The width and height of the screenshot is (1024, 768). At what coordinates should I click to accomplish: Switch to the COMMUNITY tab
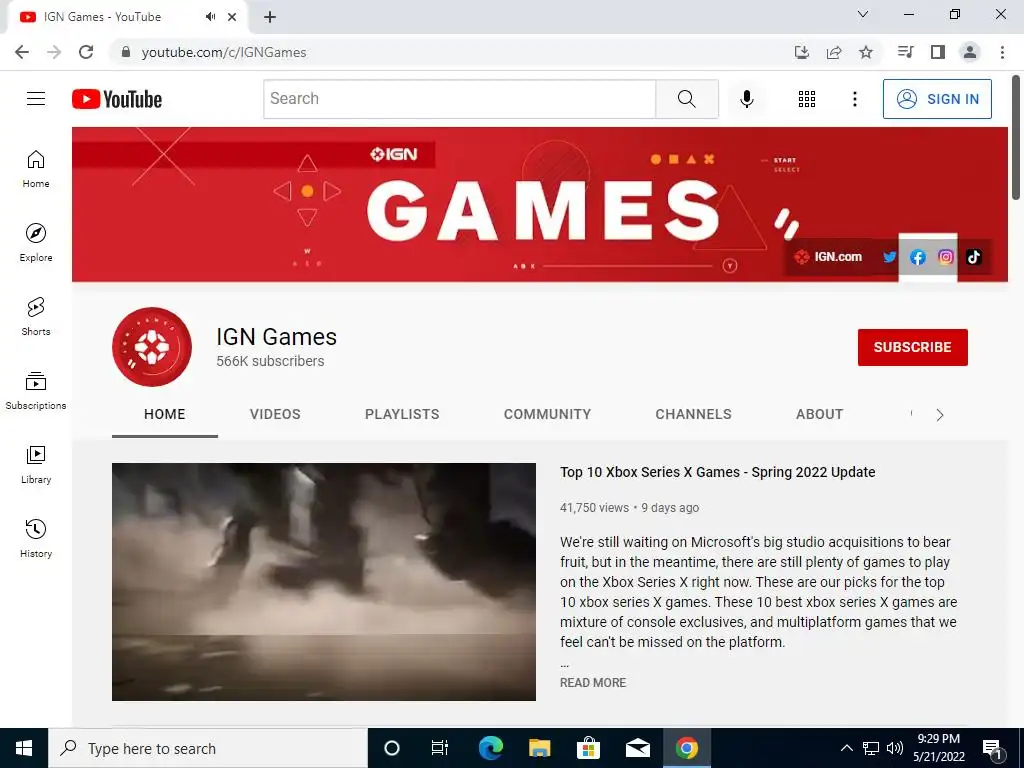click(x=547, y=414)
